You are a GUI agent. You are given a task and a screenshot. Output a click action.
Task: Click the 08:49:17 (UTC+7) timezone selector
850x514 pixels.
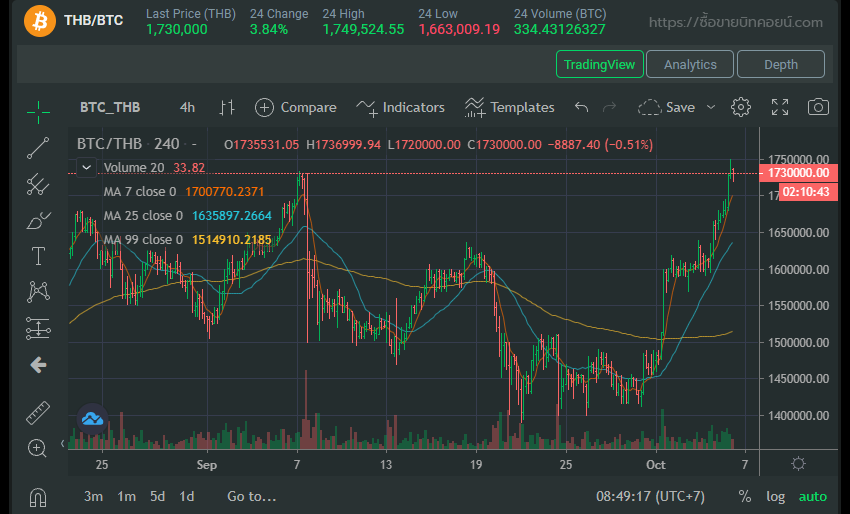[651, 496]
